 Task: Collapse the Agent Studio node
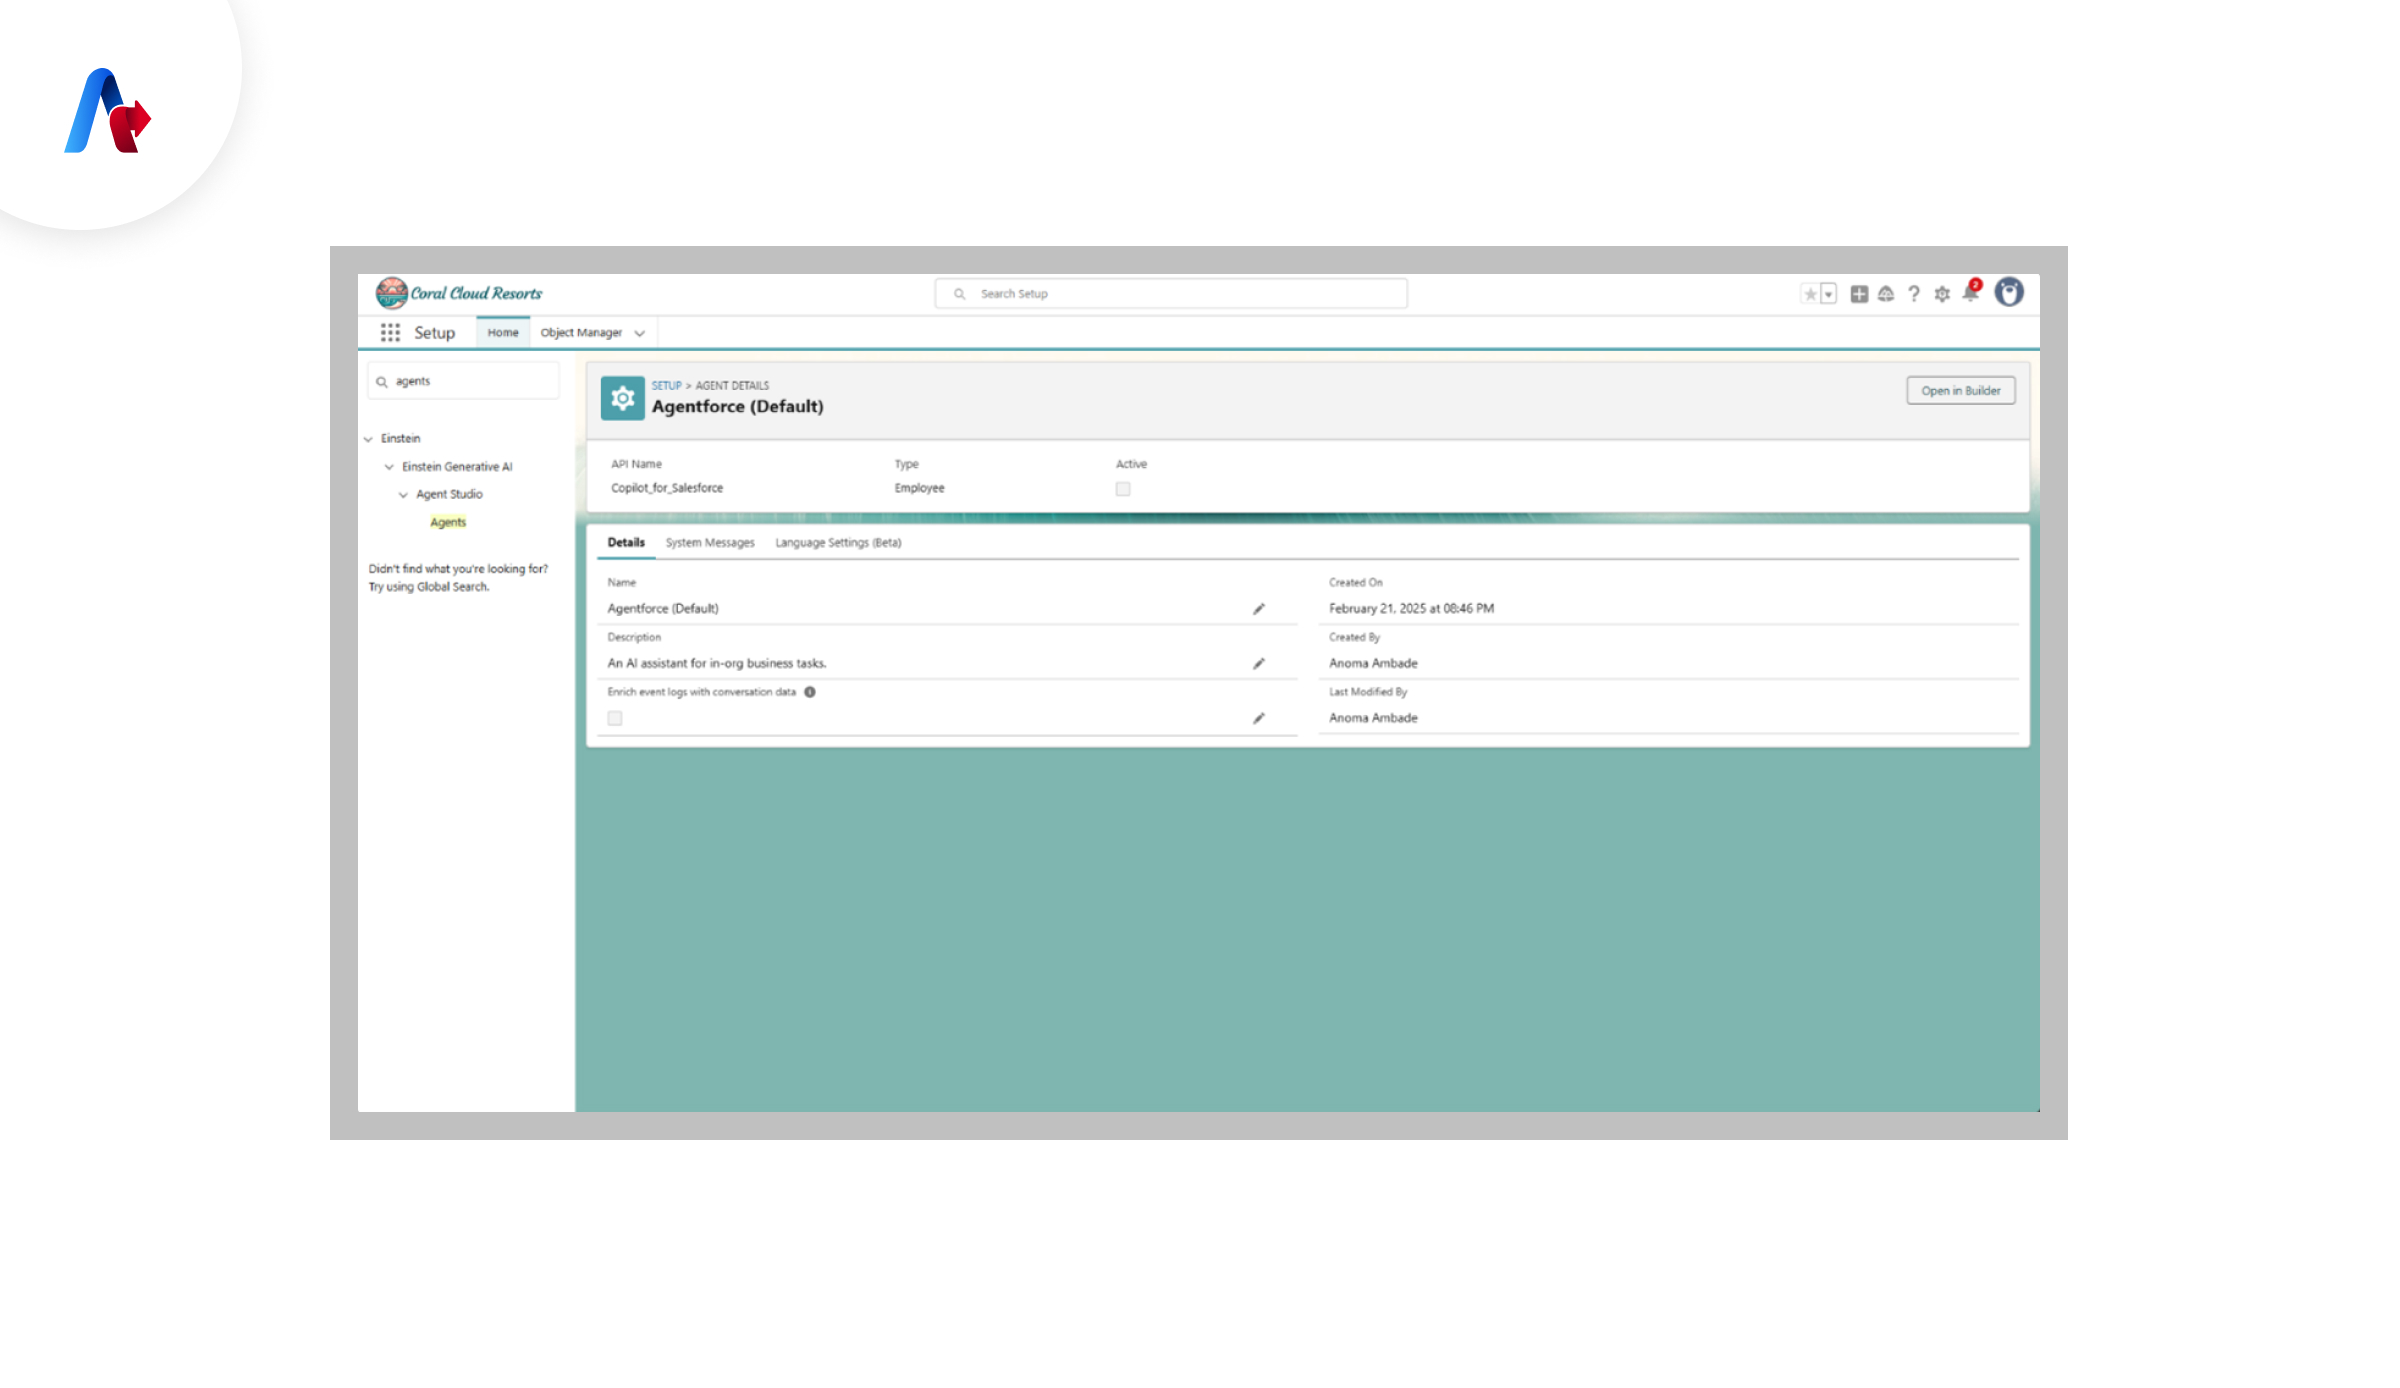click(x=403, y=495)
